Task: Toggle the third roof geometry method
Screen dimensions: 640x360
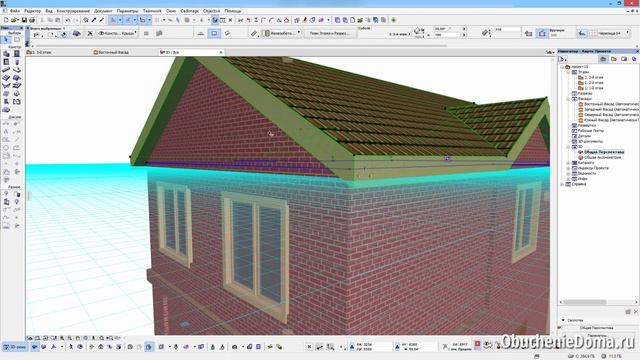Action: pos(227,33)
